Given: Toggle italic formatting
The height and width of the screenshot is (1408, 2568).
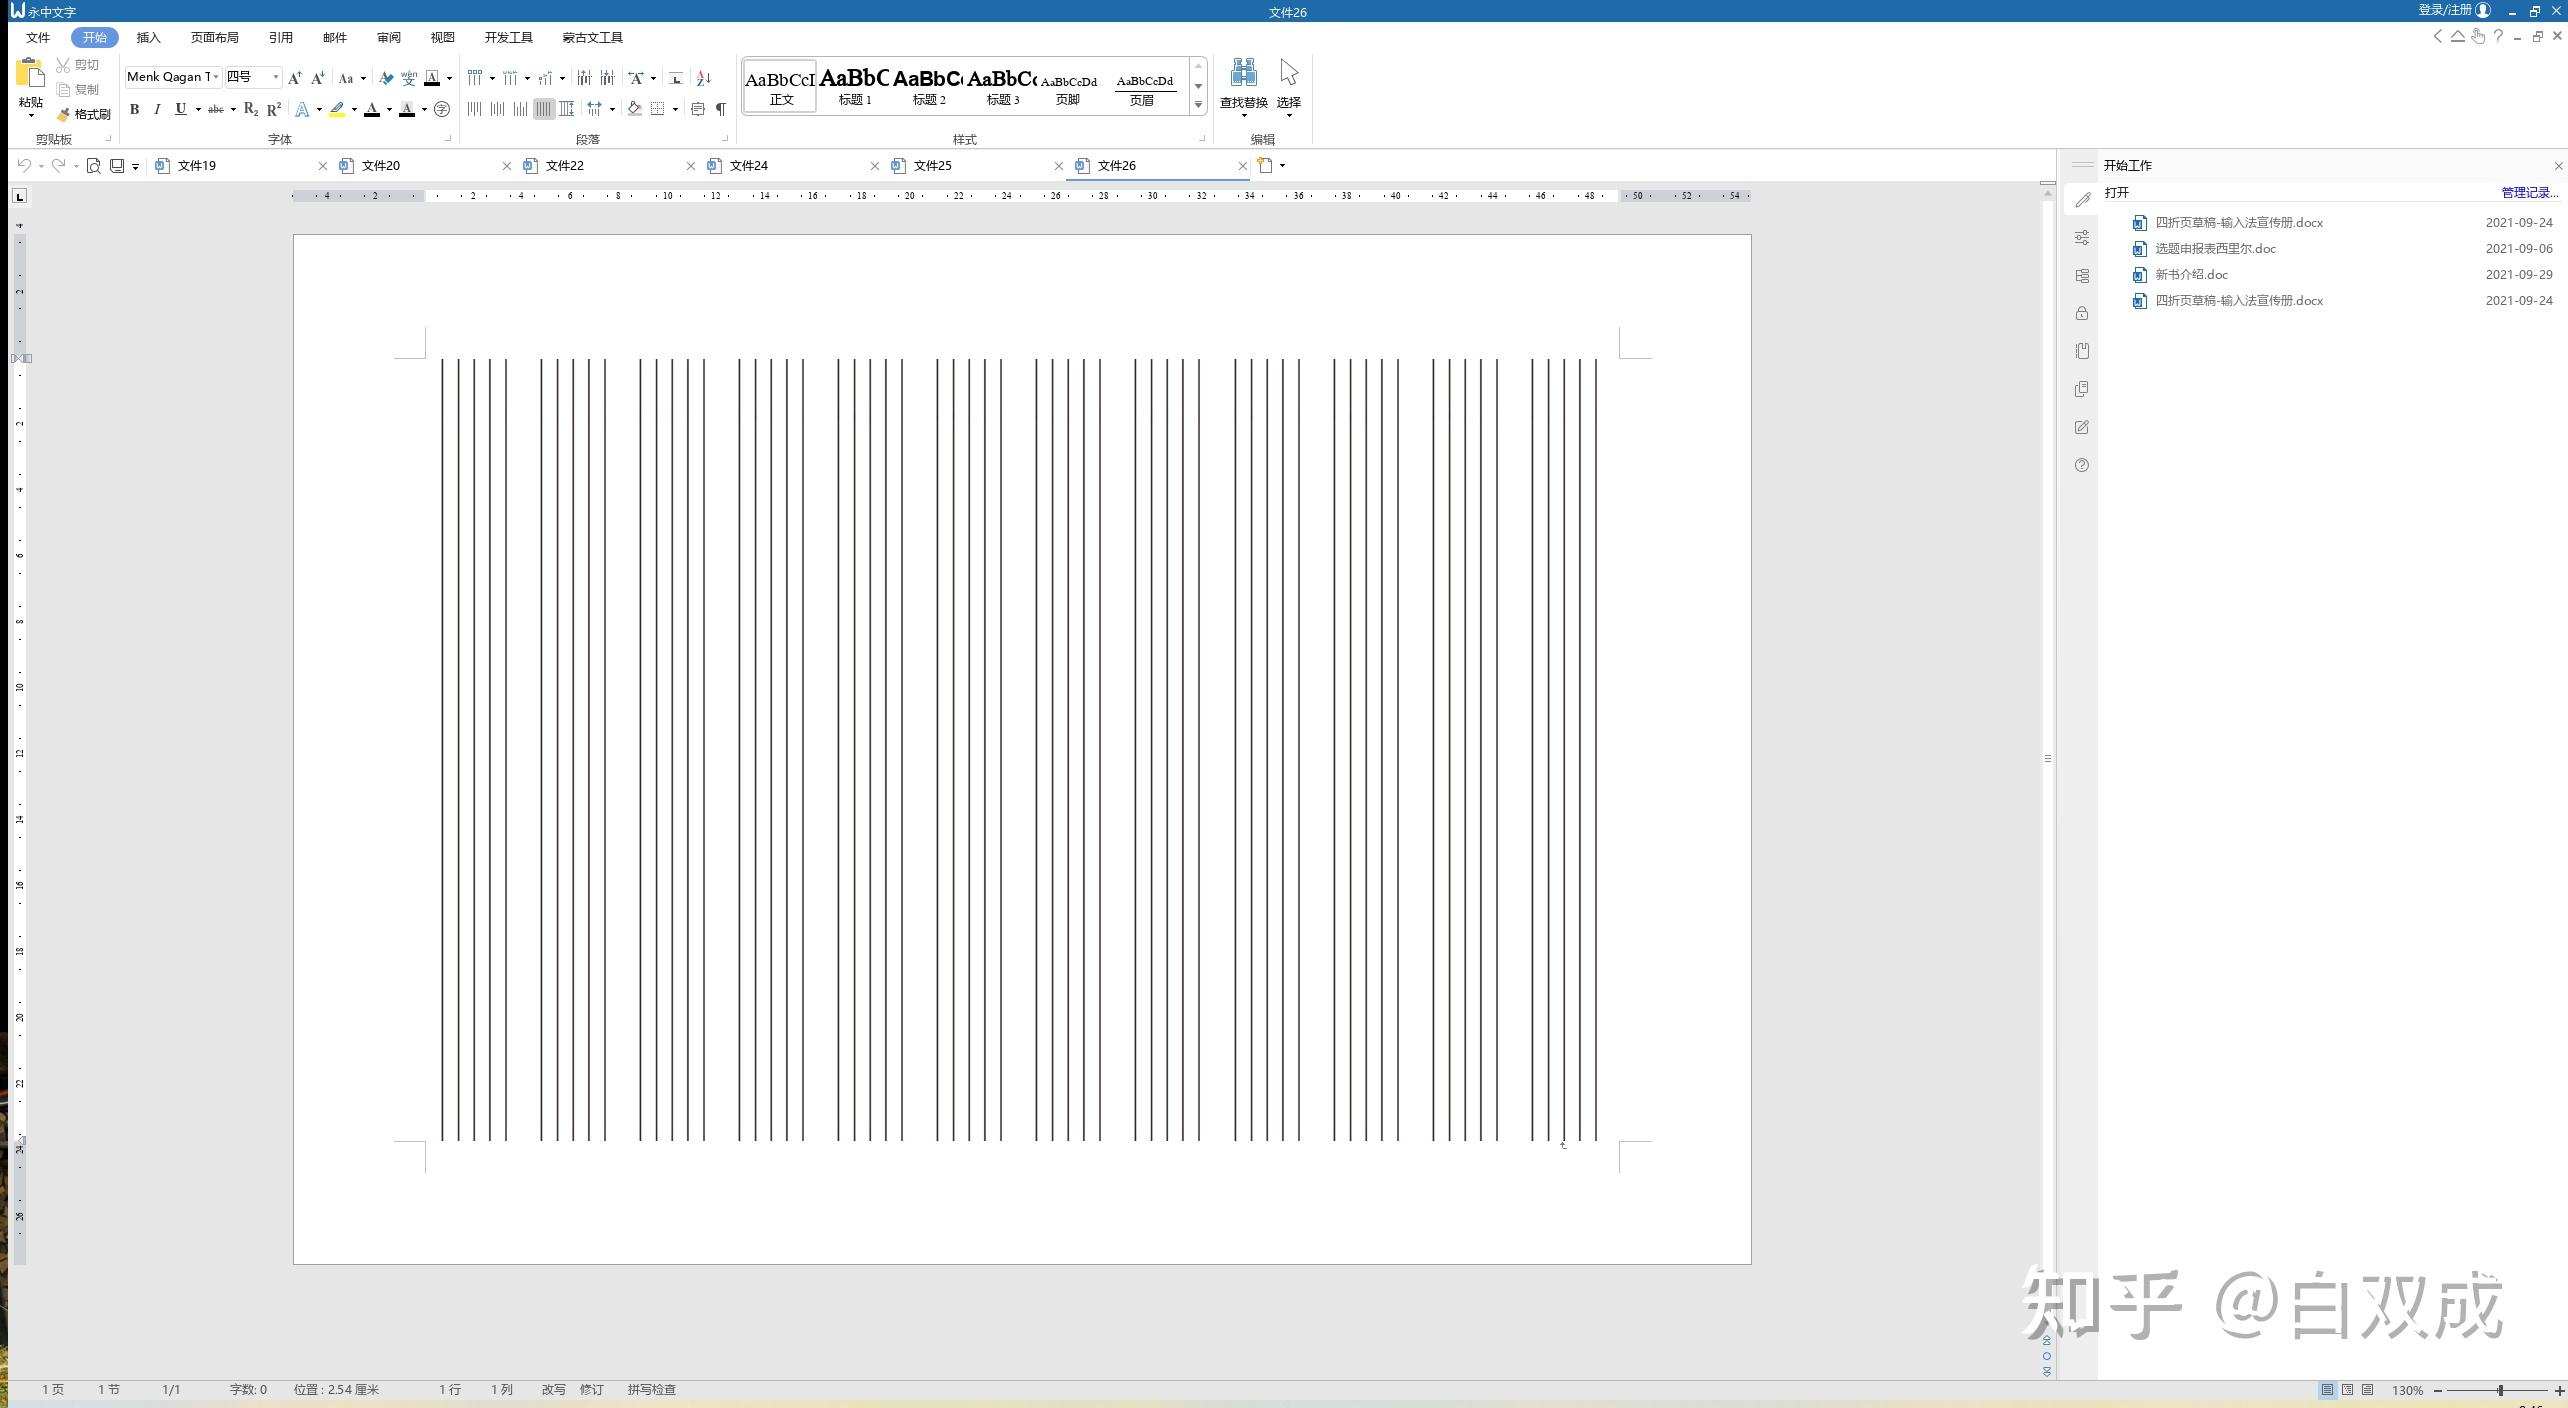Looking at the screenshot, I should coord(157,110).
